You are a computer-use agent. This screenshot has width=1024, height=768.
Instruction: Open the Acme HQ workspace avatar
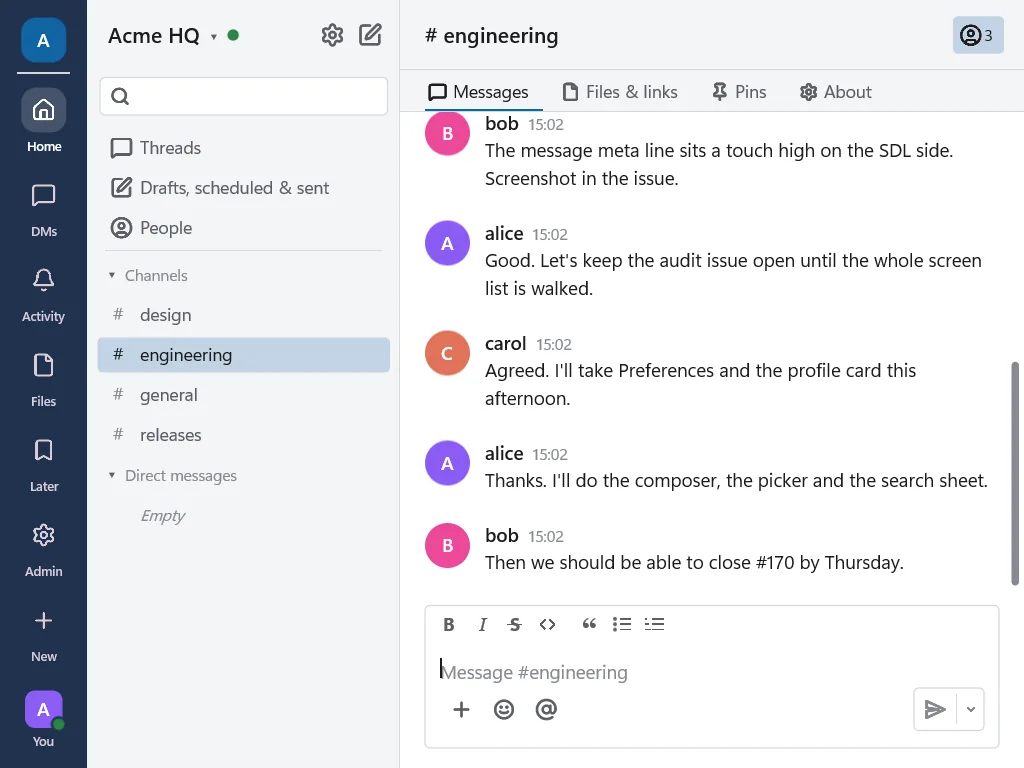(43, 40)
